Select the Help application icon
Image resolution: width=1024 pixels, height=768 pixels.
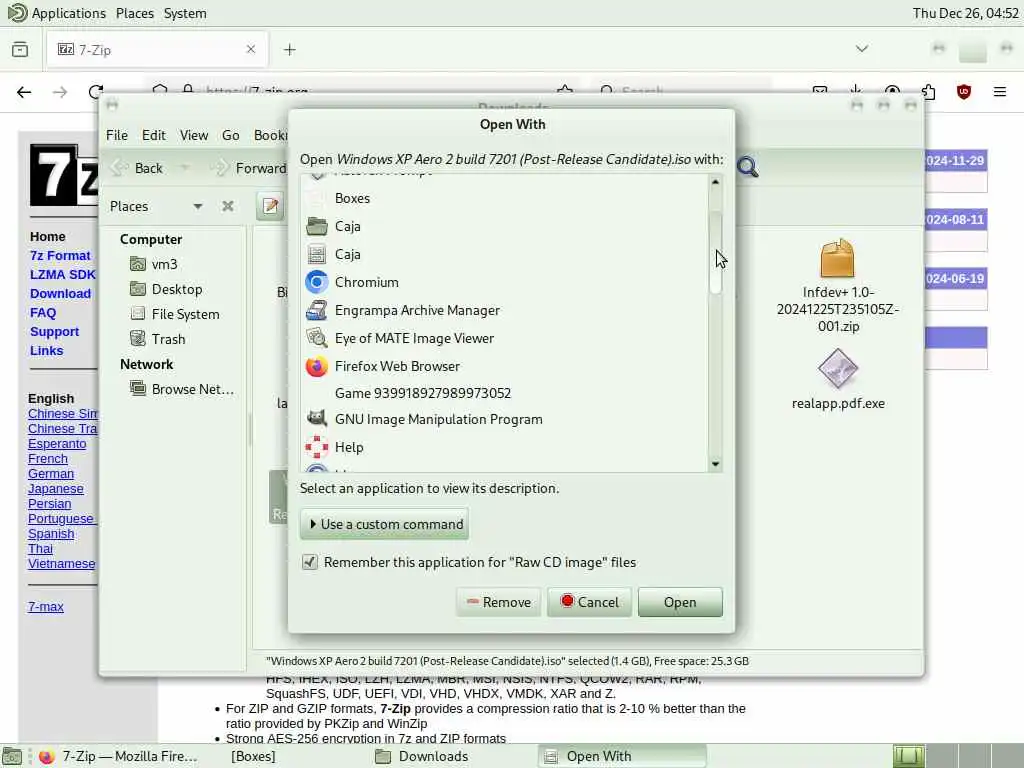317,447
